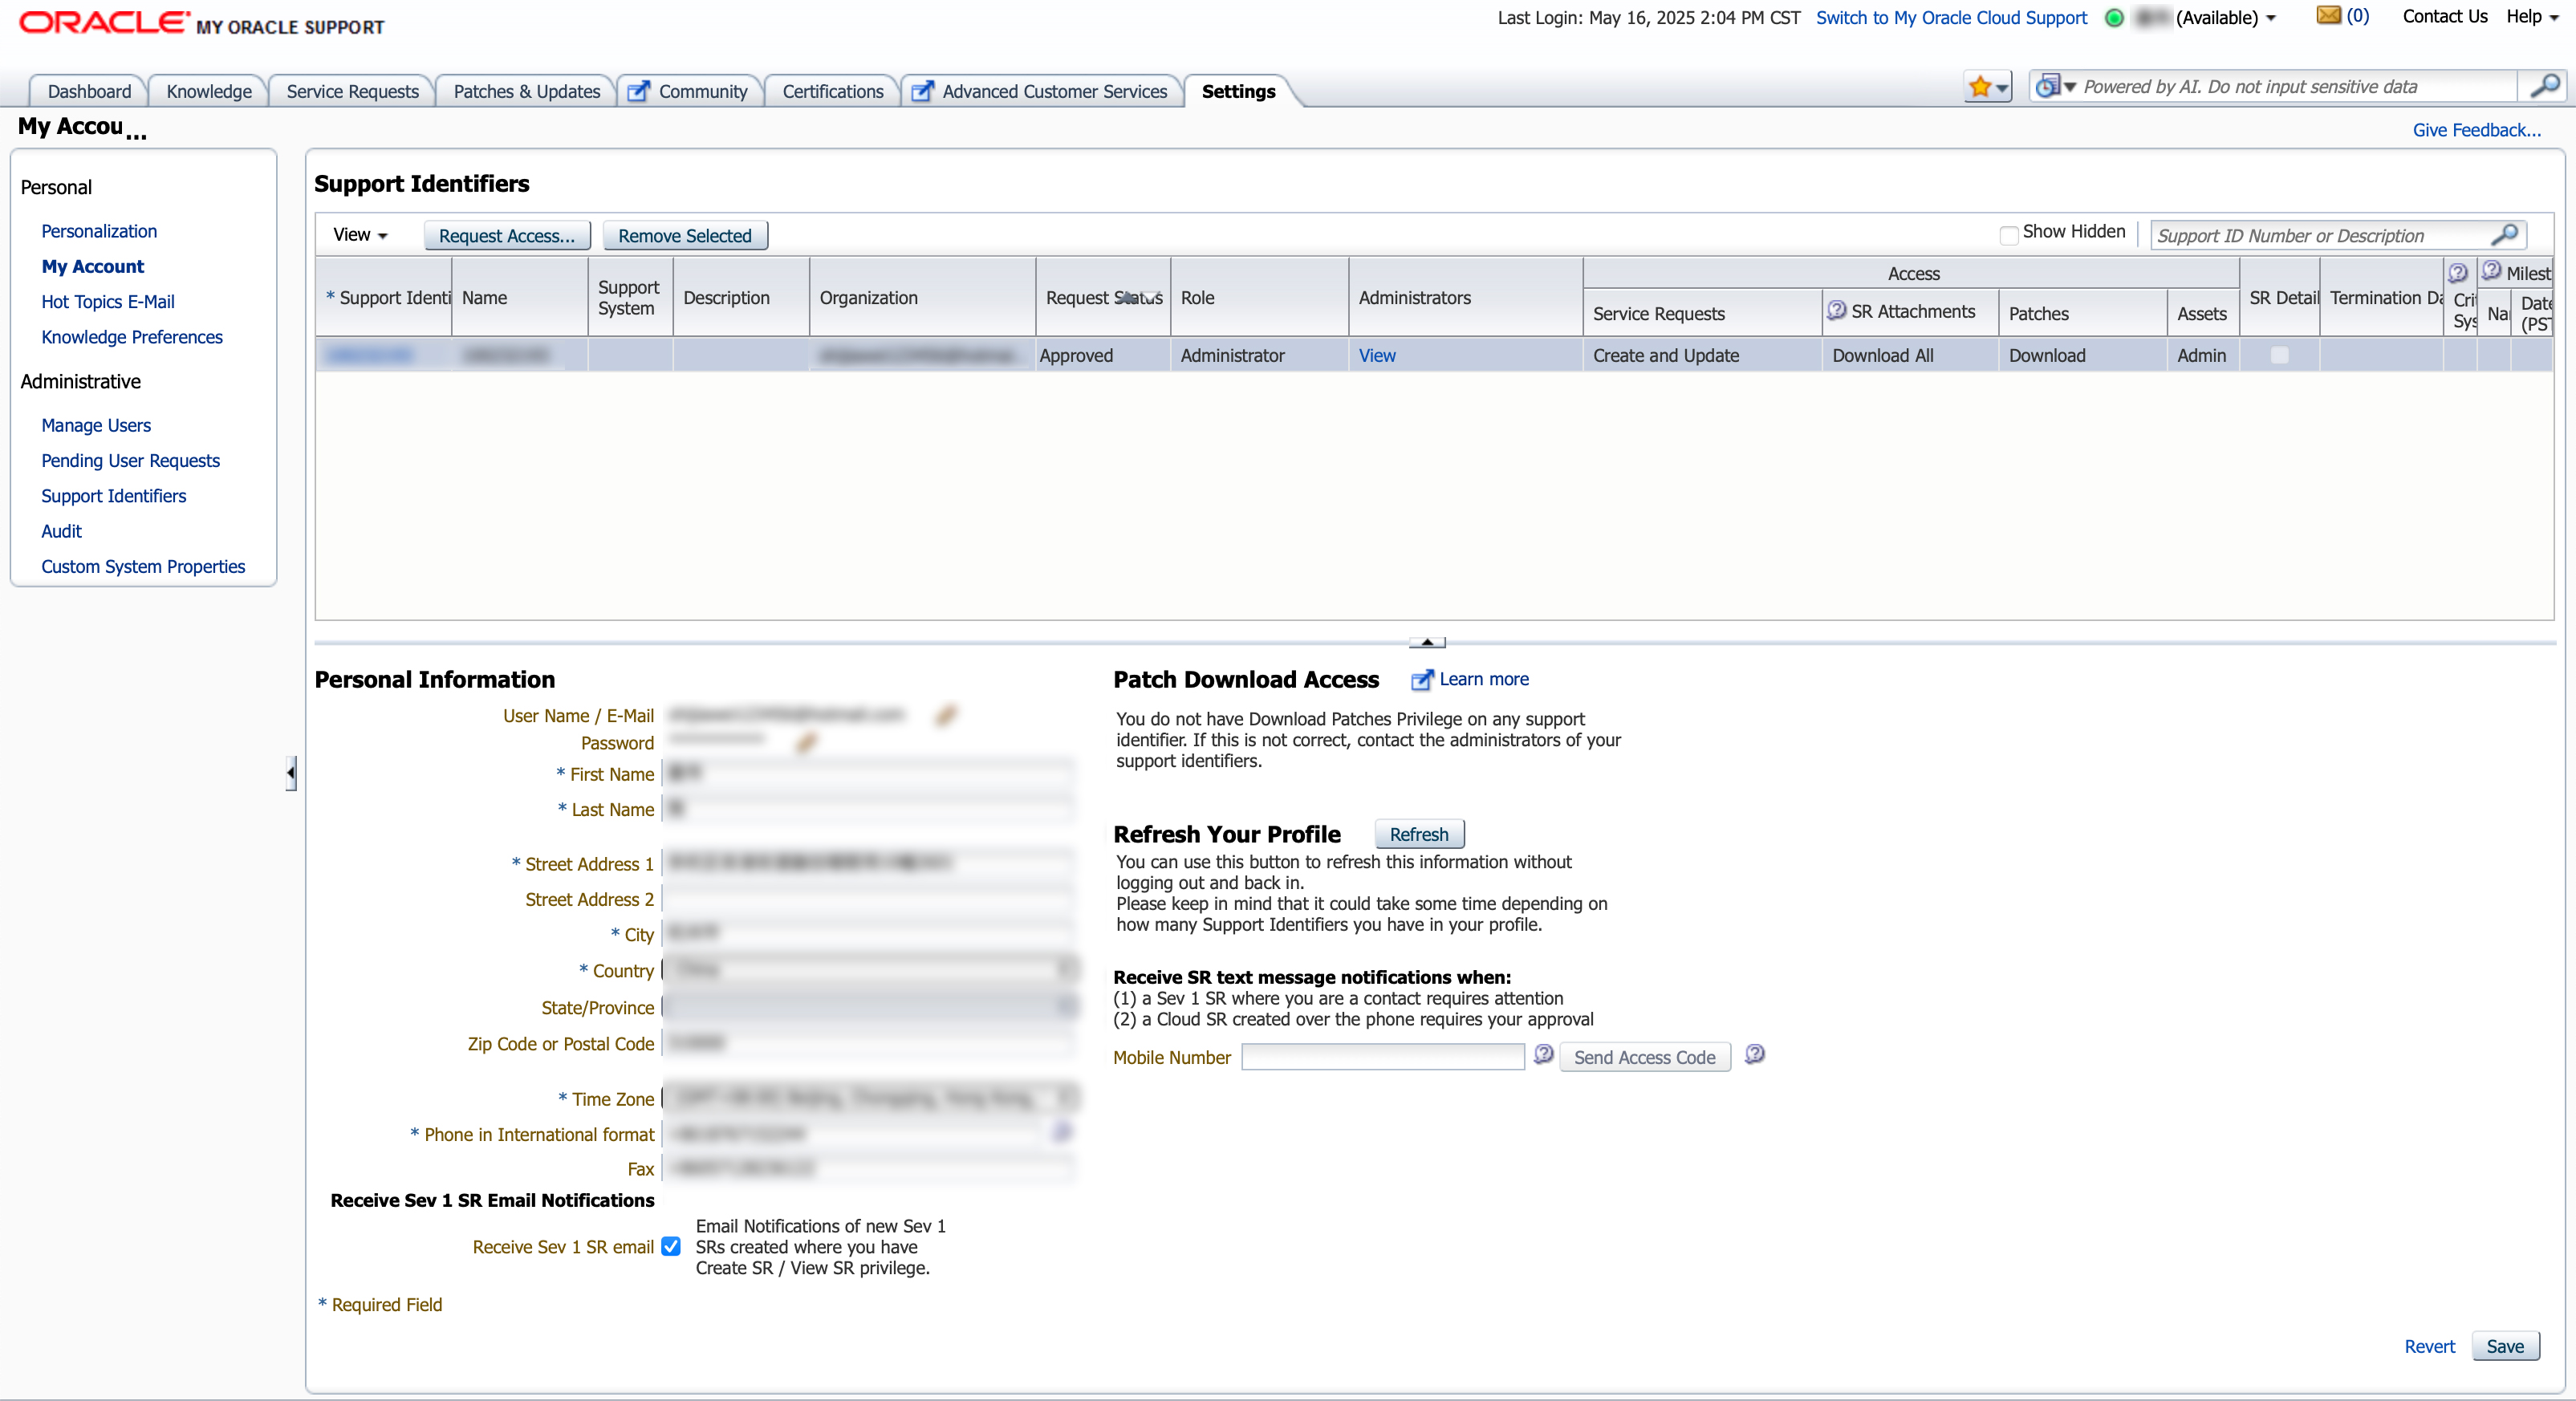Click the favorites star icon
Viewport: 2576px width, 1401px height.
click(1979, 88)
